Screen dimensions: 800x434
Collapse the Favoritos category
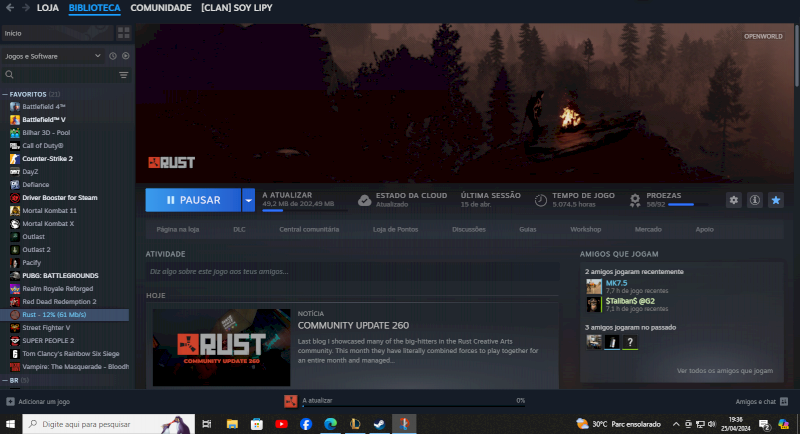tap(5, 94)
